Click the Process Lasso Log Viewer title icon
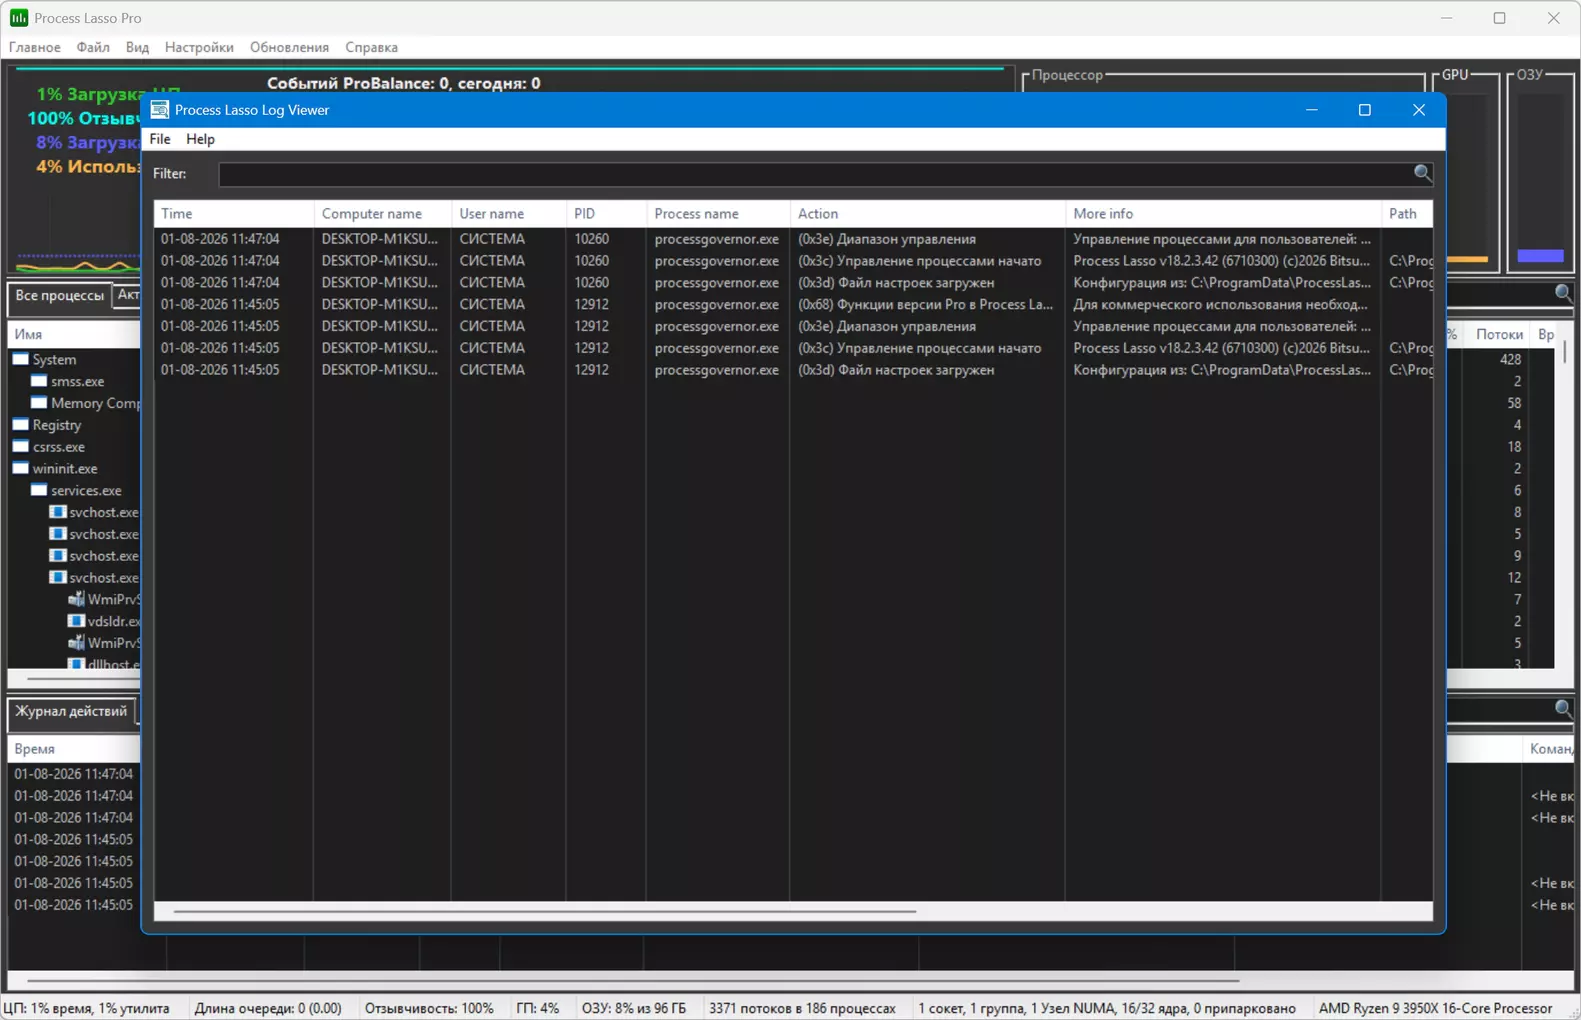The height and width of the screenshot is (1020, 1581). pos(159,110)
